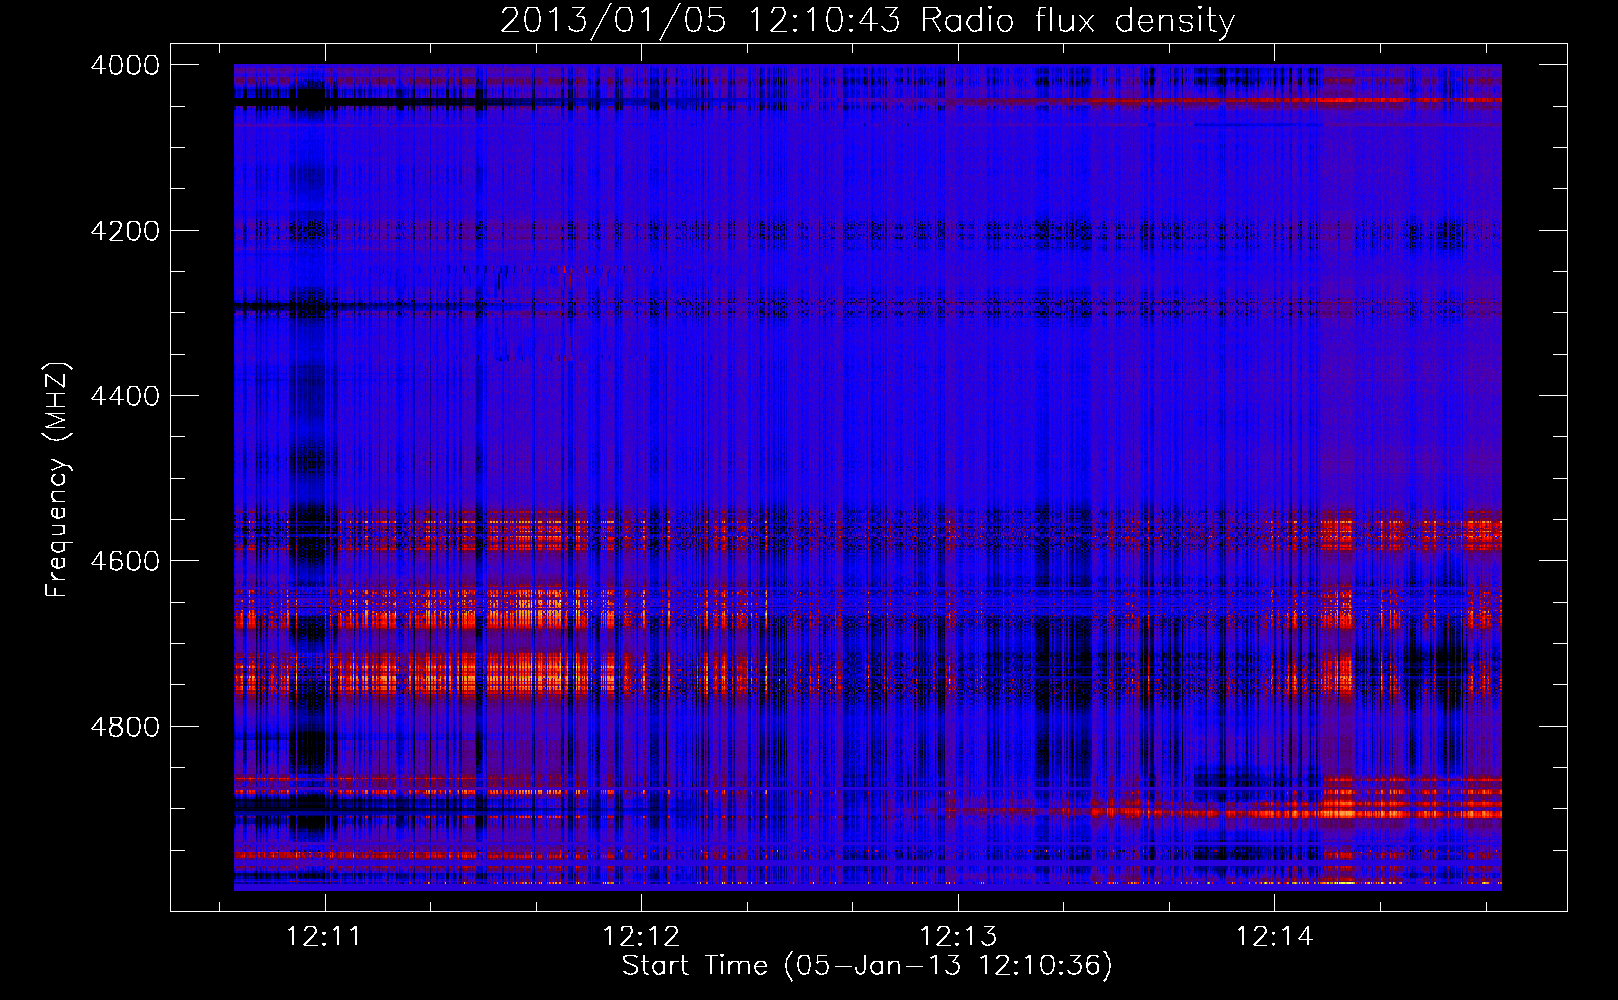Click the 'Start Time (05-Jan-13 12:10:36)' x-axis label
The image size is (1618, 1000).
(867, 966)
